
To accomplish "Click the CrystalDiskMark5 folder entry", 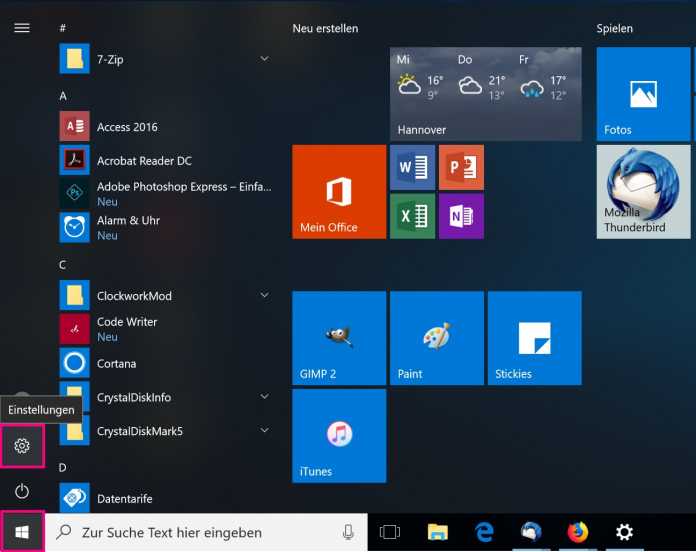I will pos(166,431).
